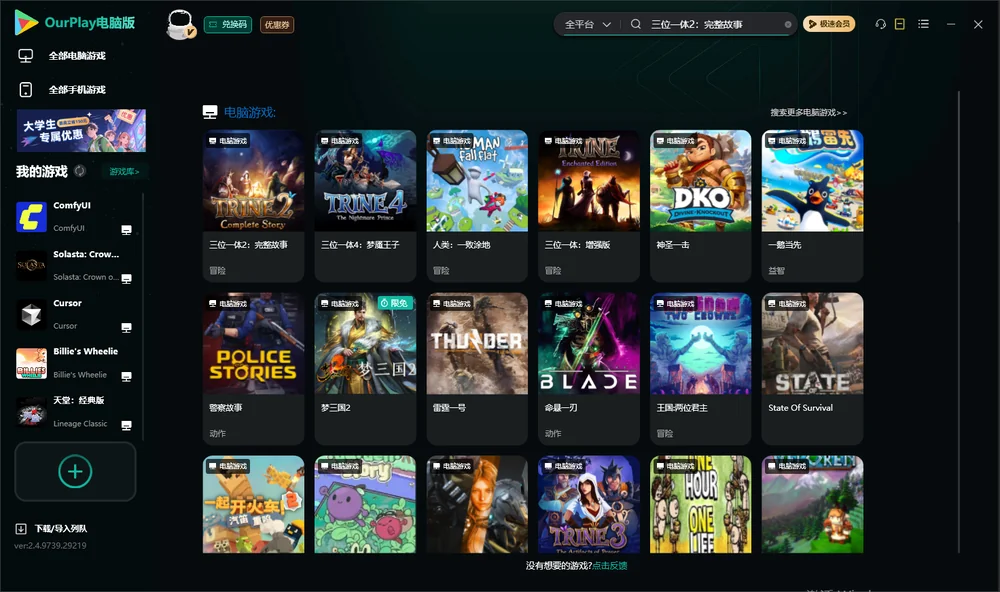This screenshot has width=1000, height=592.
Task: Open the user avatar profile
Action: [x=180, y=24]
